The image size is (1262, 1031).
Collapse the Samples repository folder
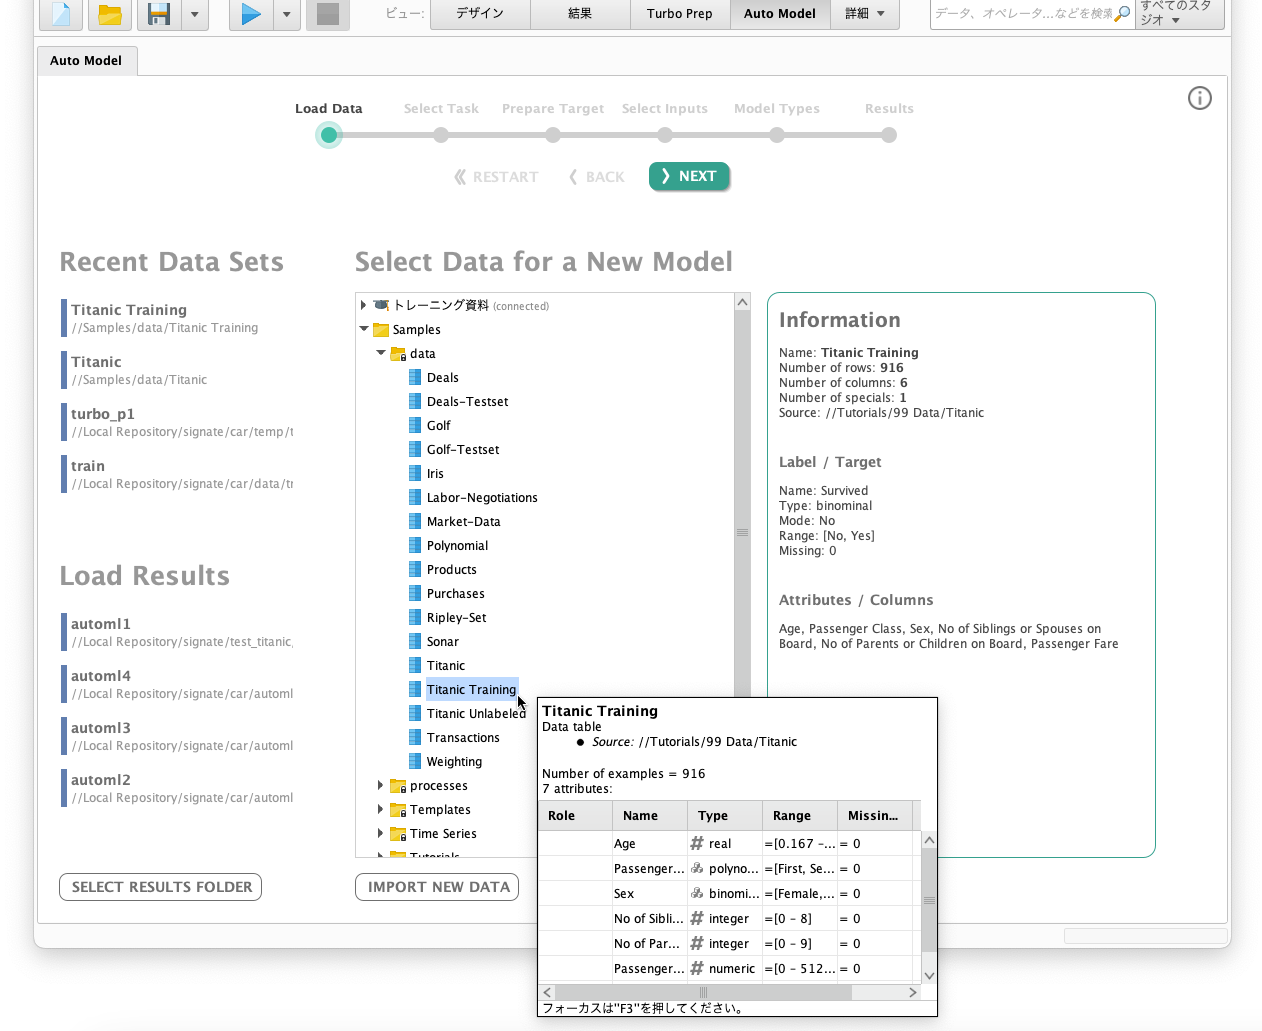[x=364, y=329]
